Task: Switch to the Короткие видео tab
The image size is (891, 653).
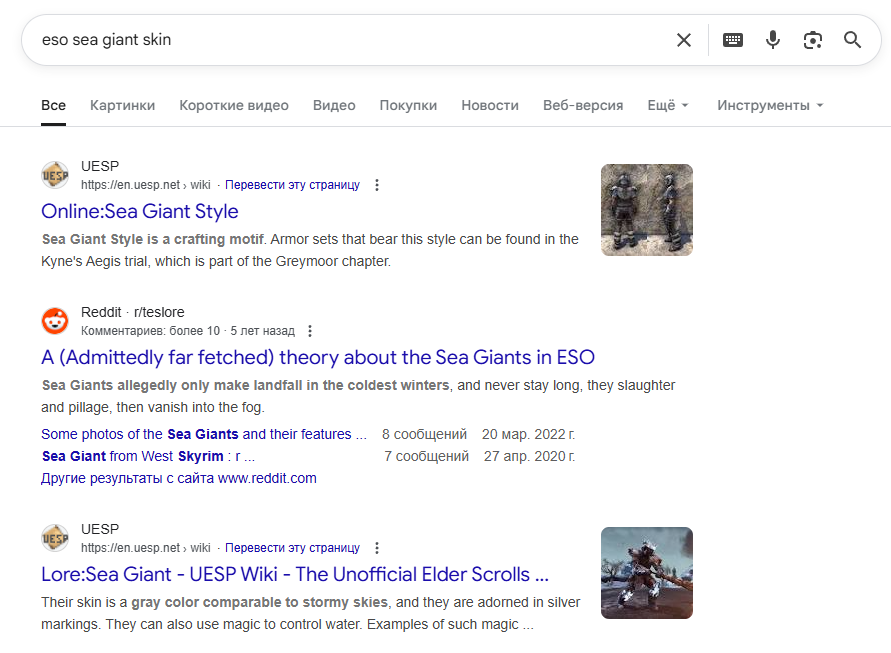Action: tap(234, 105)
